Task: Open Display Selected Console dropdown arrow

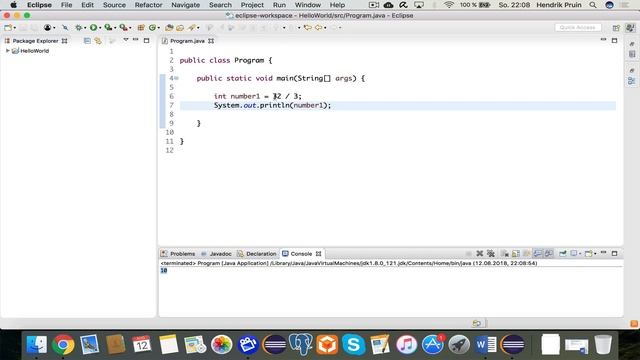Action: [580, 253]
